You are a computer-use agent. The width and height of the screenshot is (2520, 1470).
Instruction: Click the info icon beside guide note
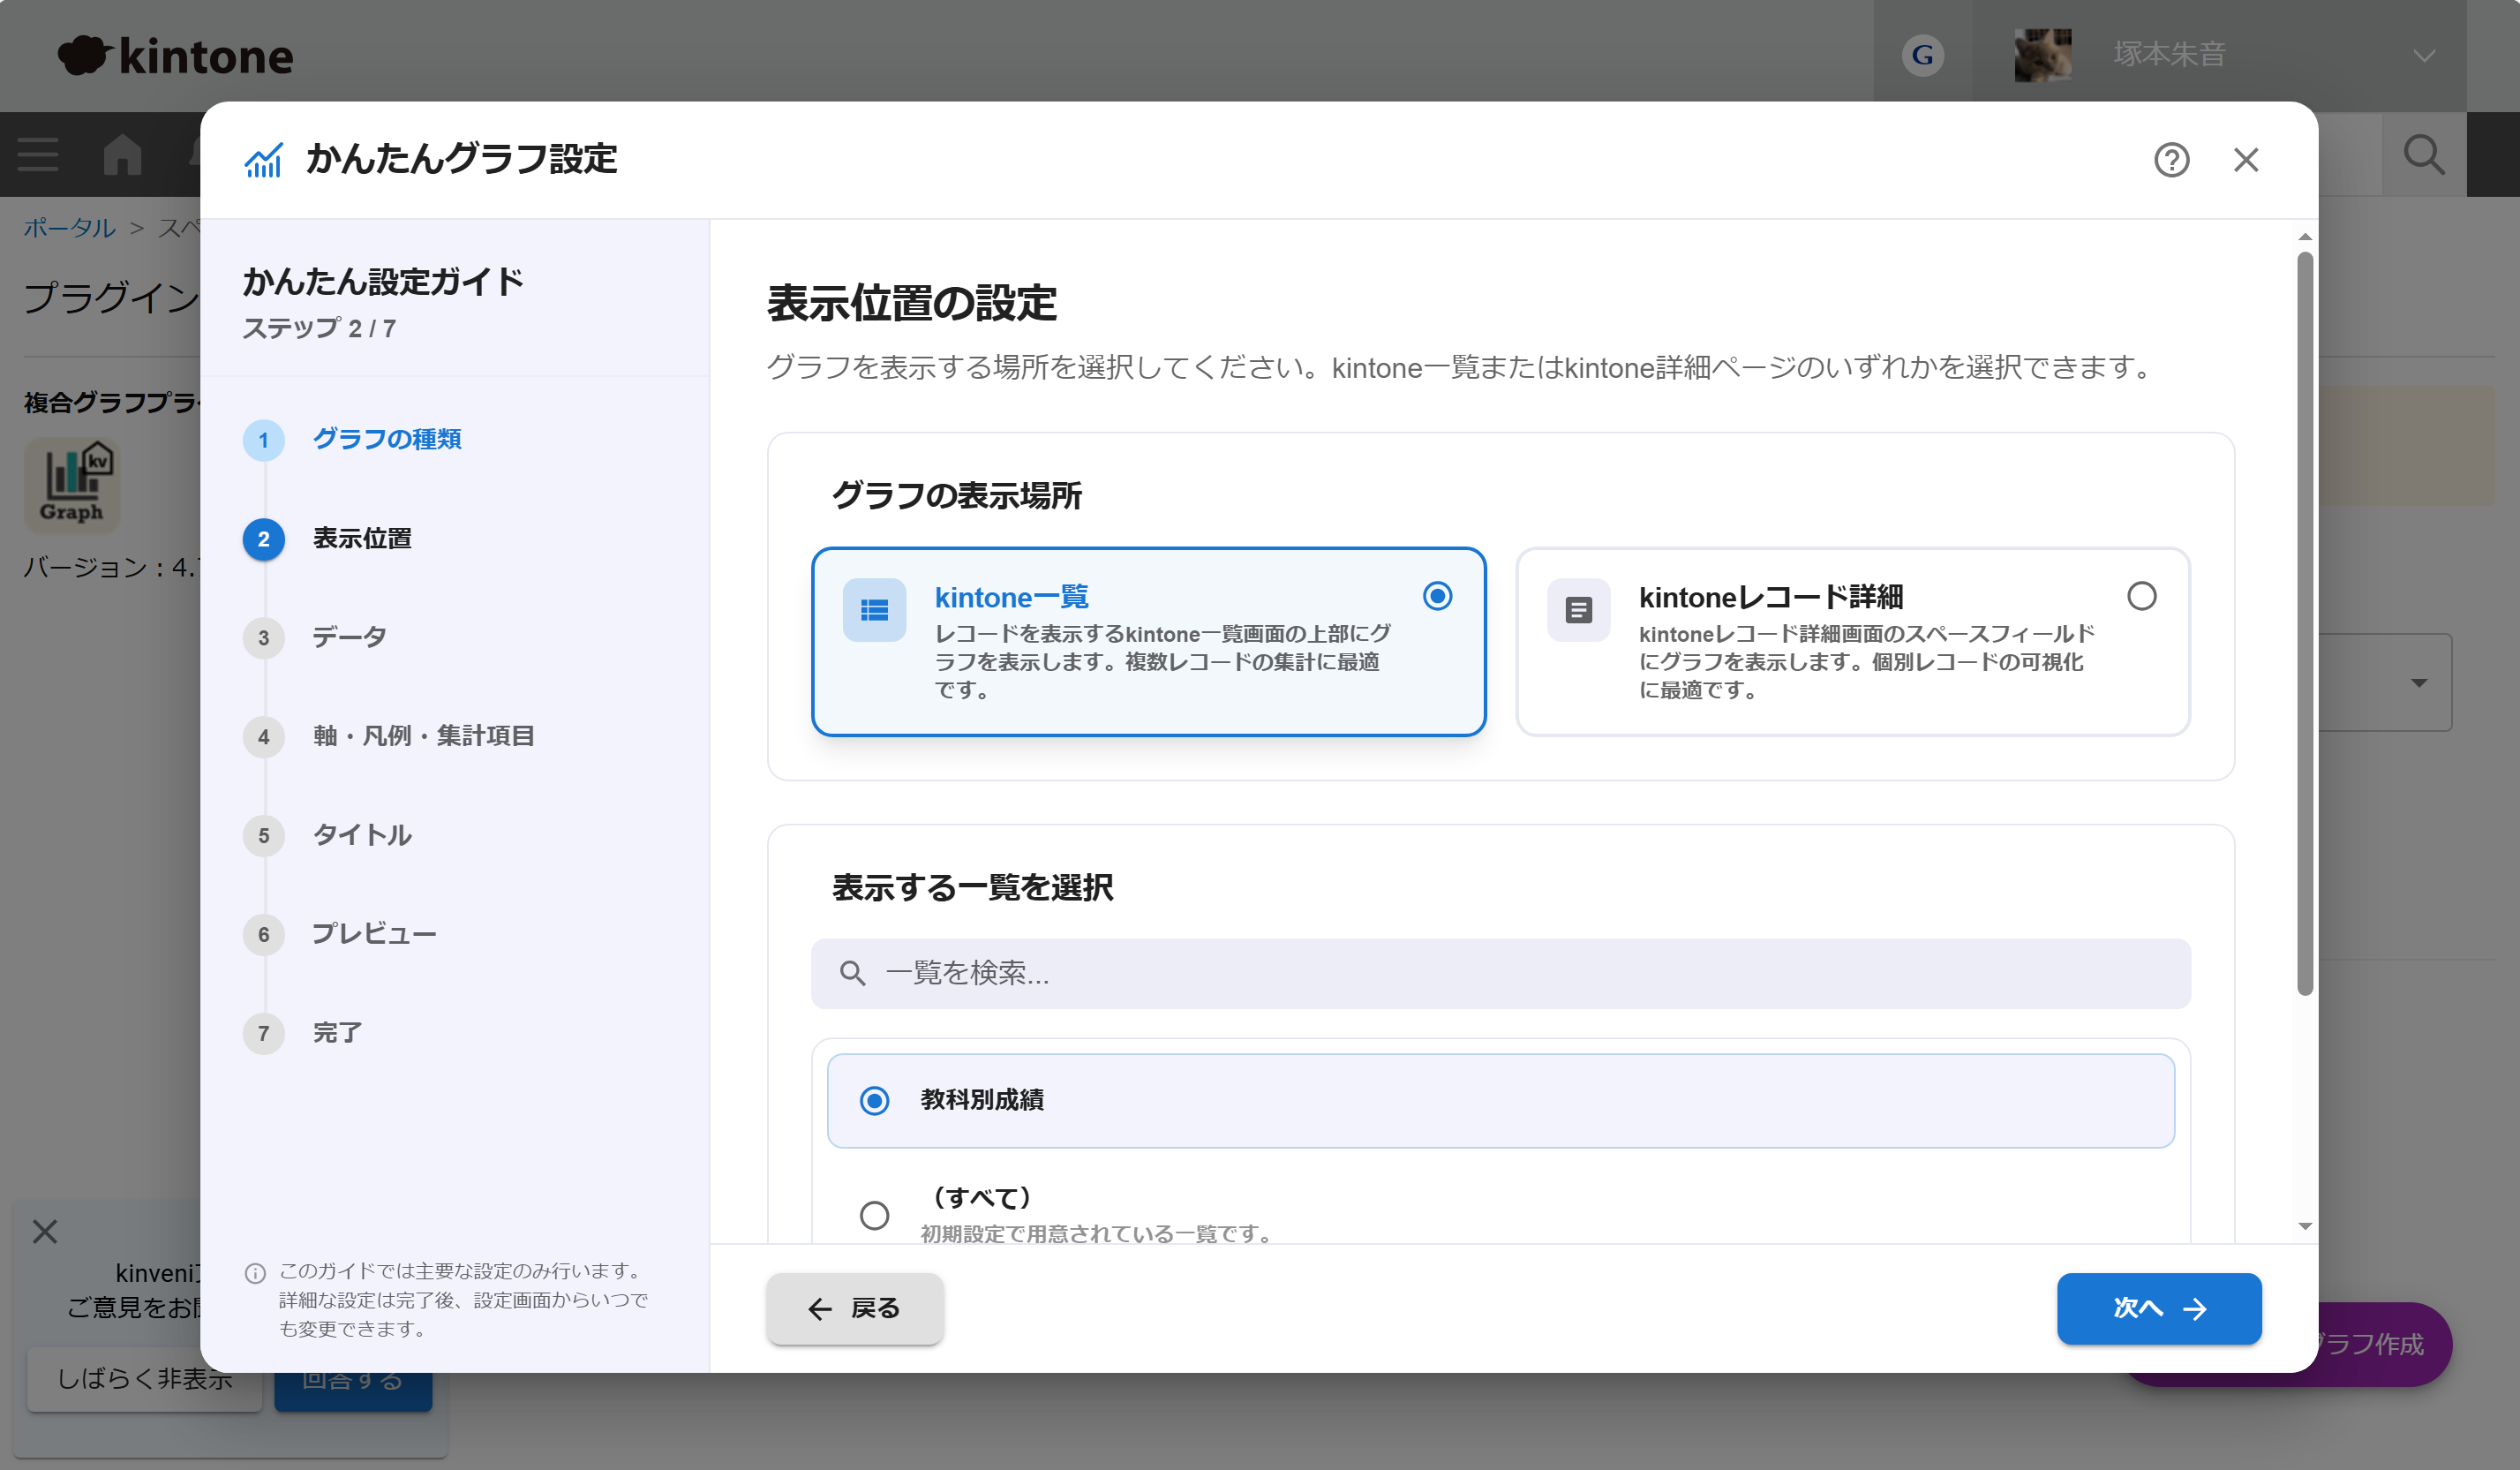tap(255, 1273)
